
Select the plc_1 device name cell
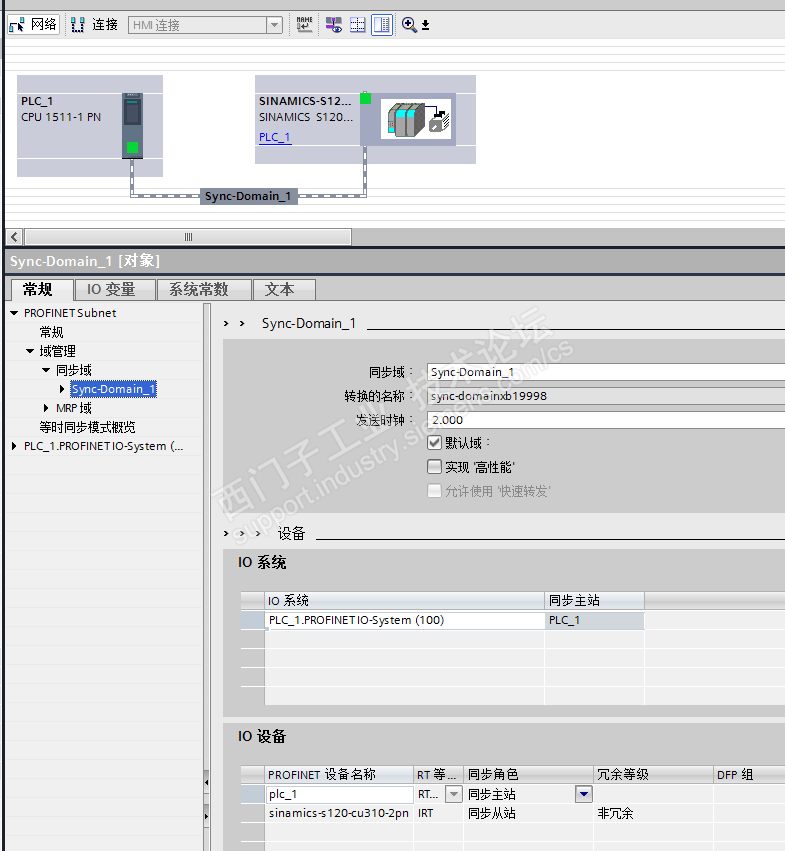click(339, 795)
